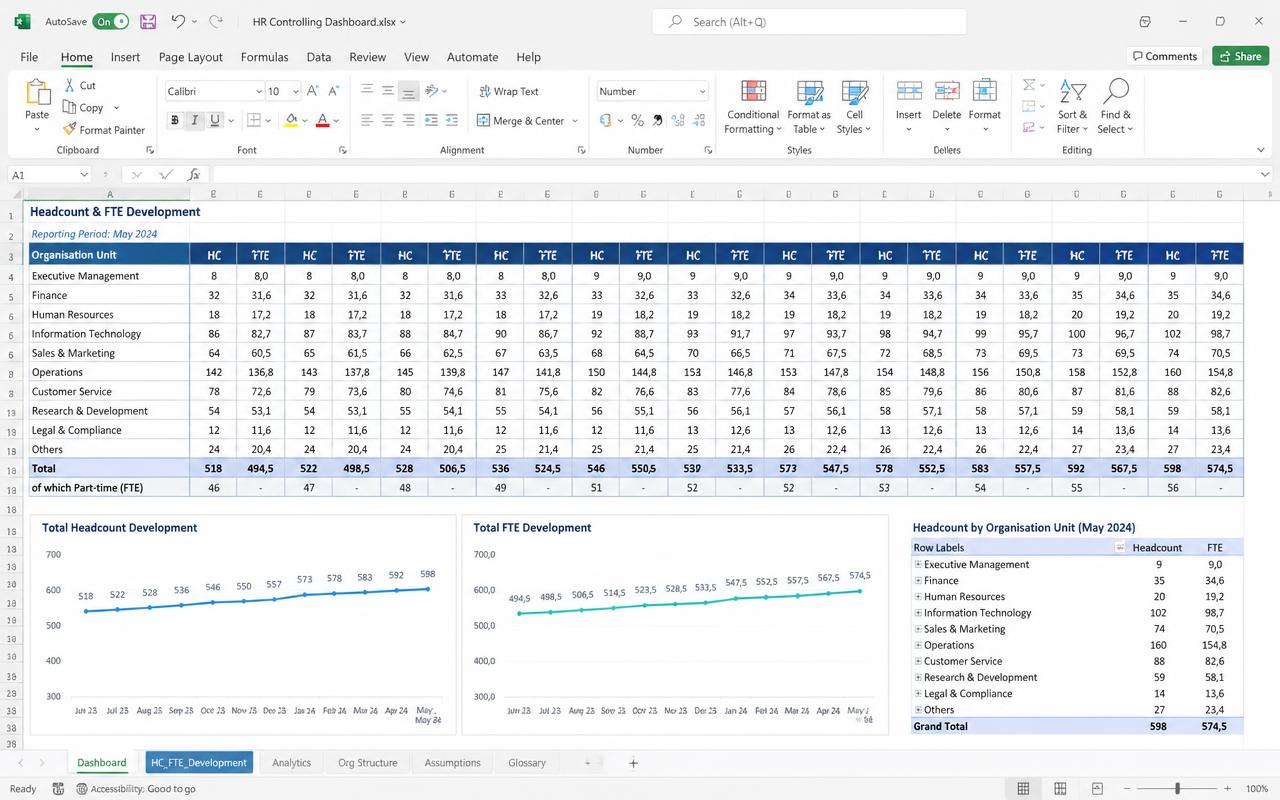Screen dimensions: 1280x800
Task: Open the Formulas ribbon tab
Action: (x=264, y=57)
